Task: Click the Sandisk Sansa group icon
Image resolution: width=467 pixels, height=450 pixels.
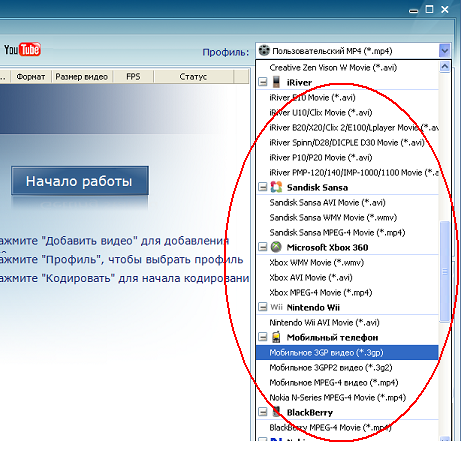Action: pos(276,187)
